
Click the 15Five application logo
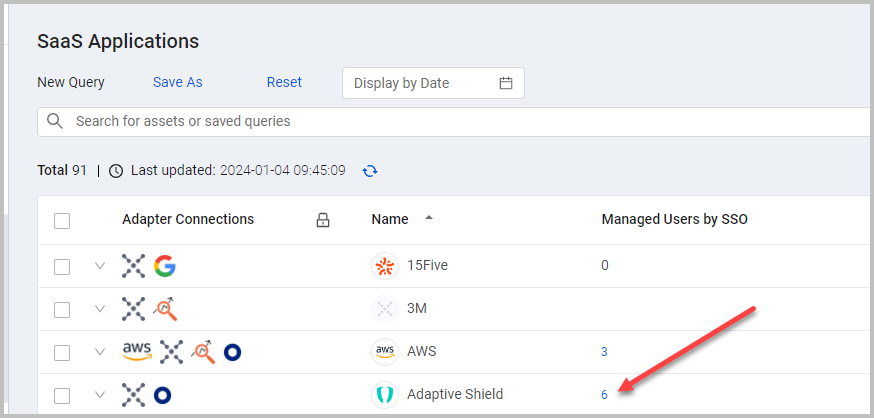pyautogui.click(x=385, y=266)
